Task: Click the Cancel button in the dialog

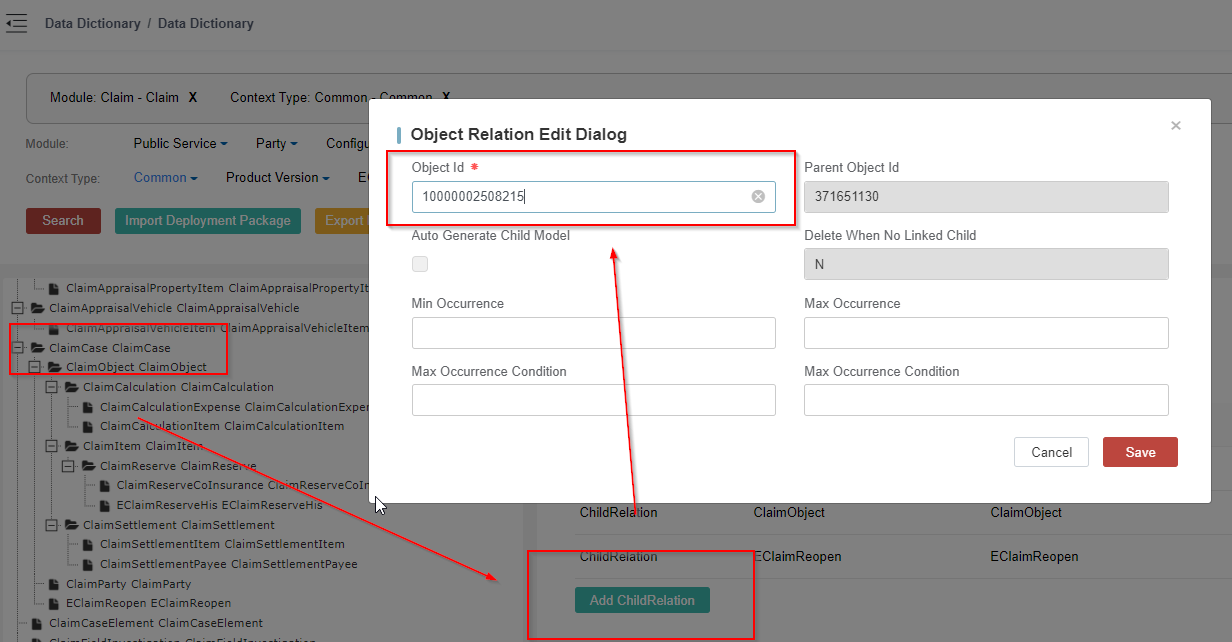Action: (x=1051, y=452)
